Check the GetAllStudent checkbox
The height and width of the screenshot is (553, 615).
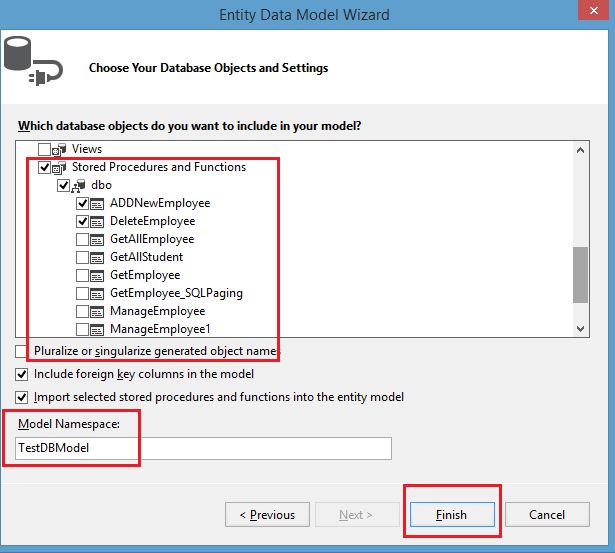[x=82, y=257]
